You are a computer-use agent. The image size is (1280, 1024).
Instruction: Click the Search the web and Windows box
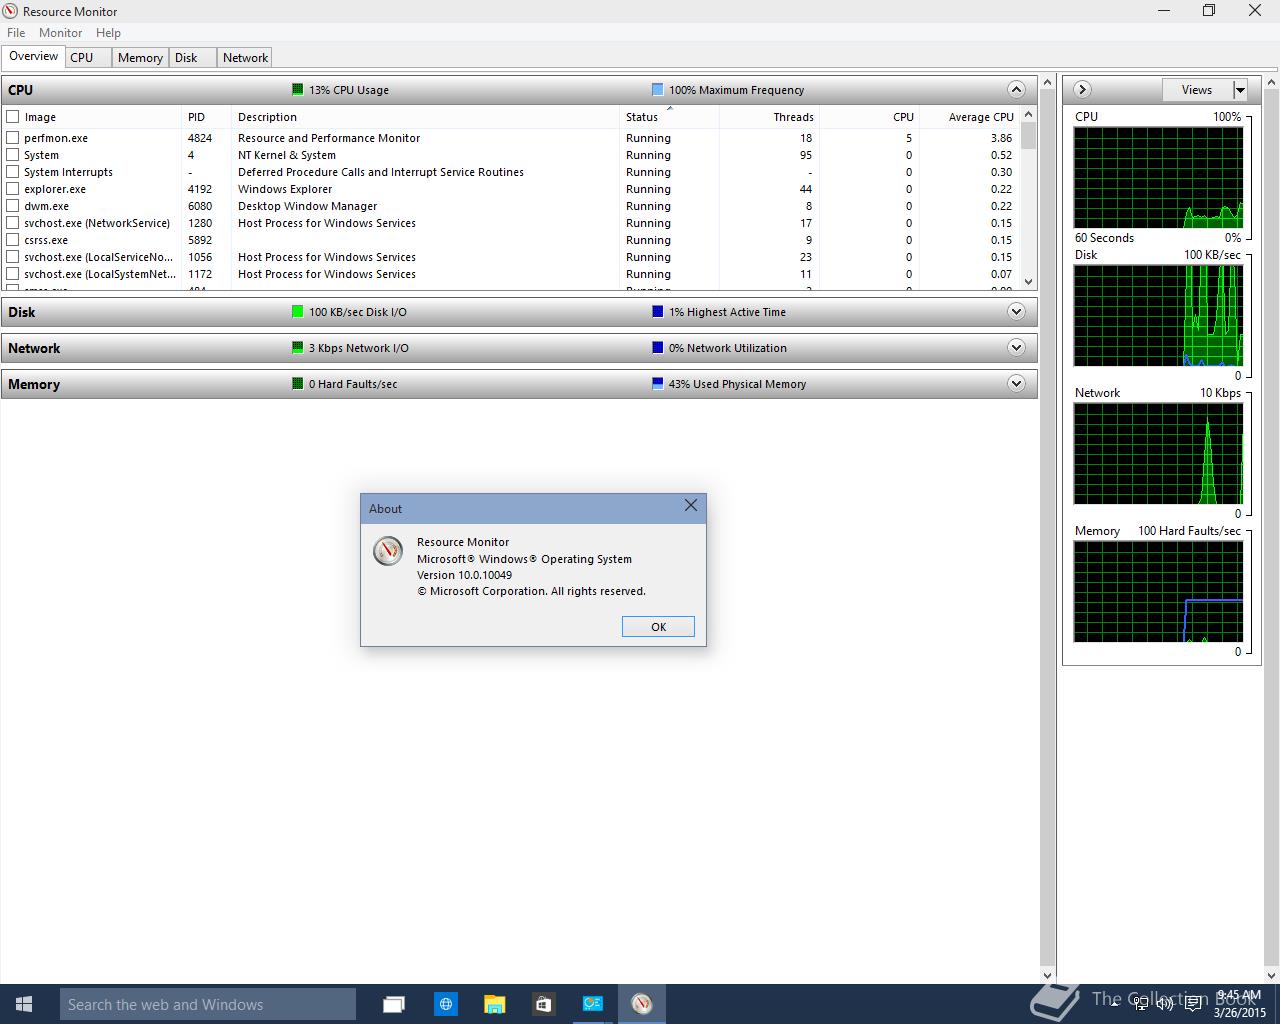207,1004
